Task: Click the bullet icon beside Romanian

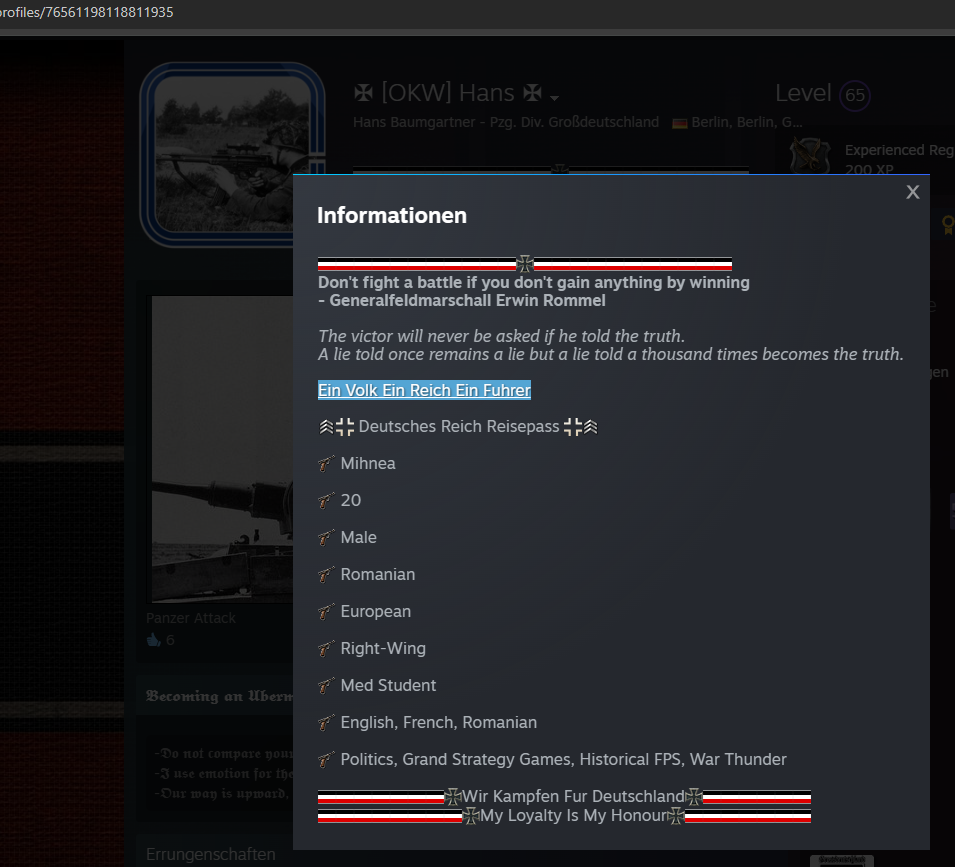Action: coord(325,574)
